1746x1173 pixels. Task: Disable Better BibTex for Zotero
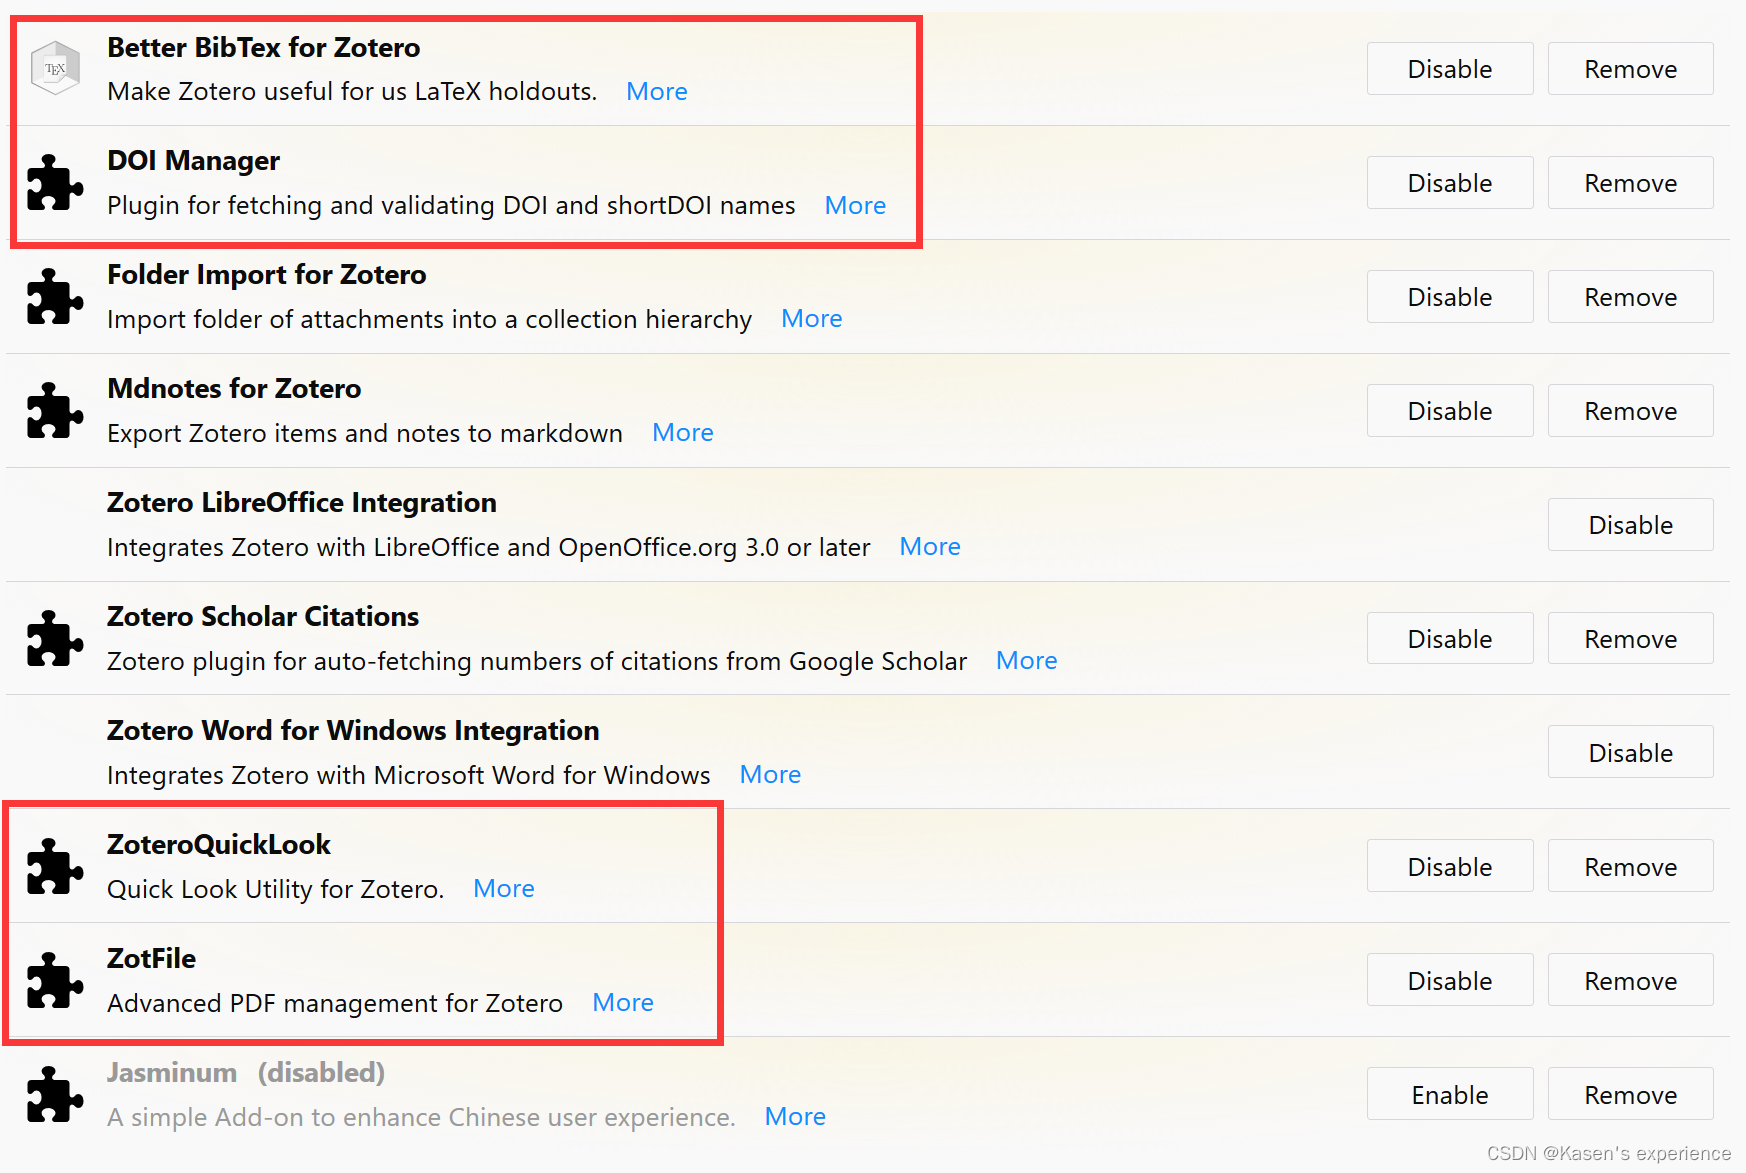pyautogui.click(x=1450, y=69)
